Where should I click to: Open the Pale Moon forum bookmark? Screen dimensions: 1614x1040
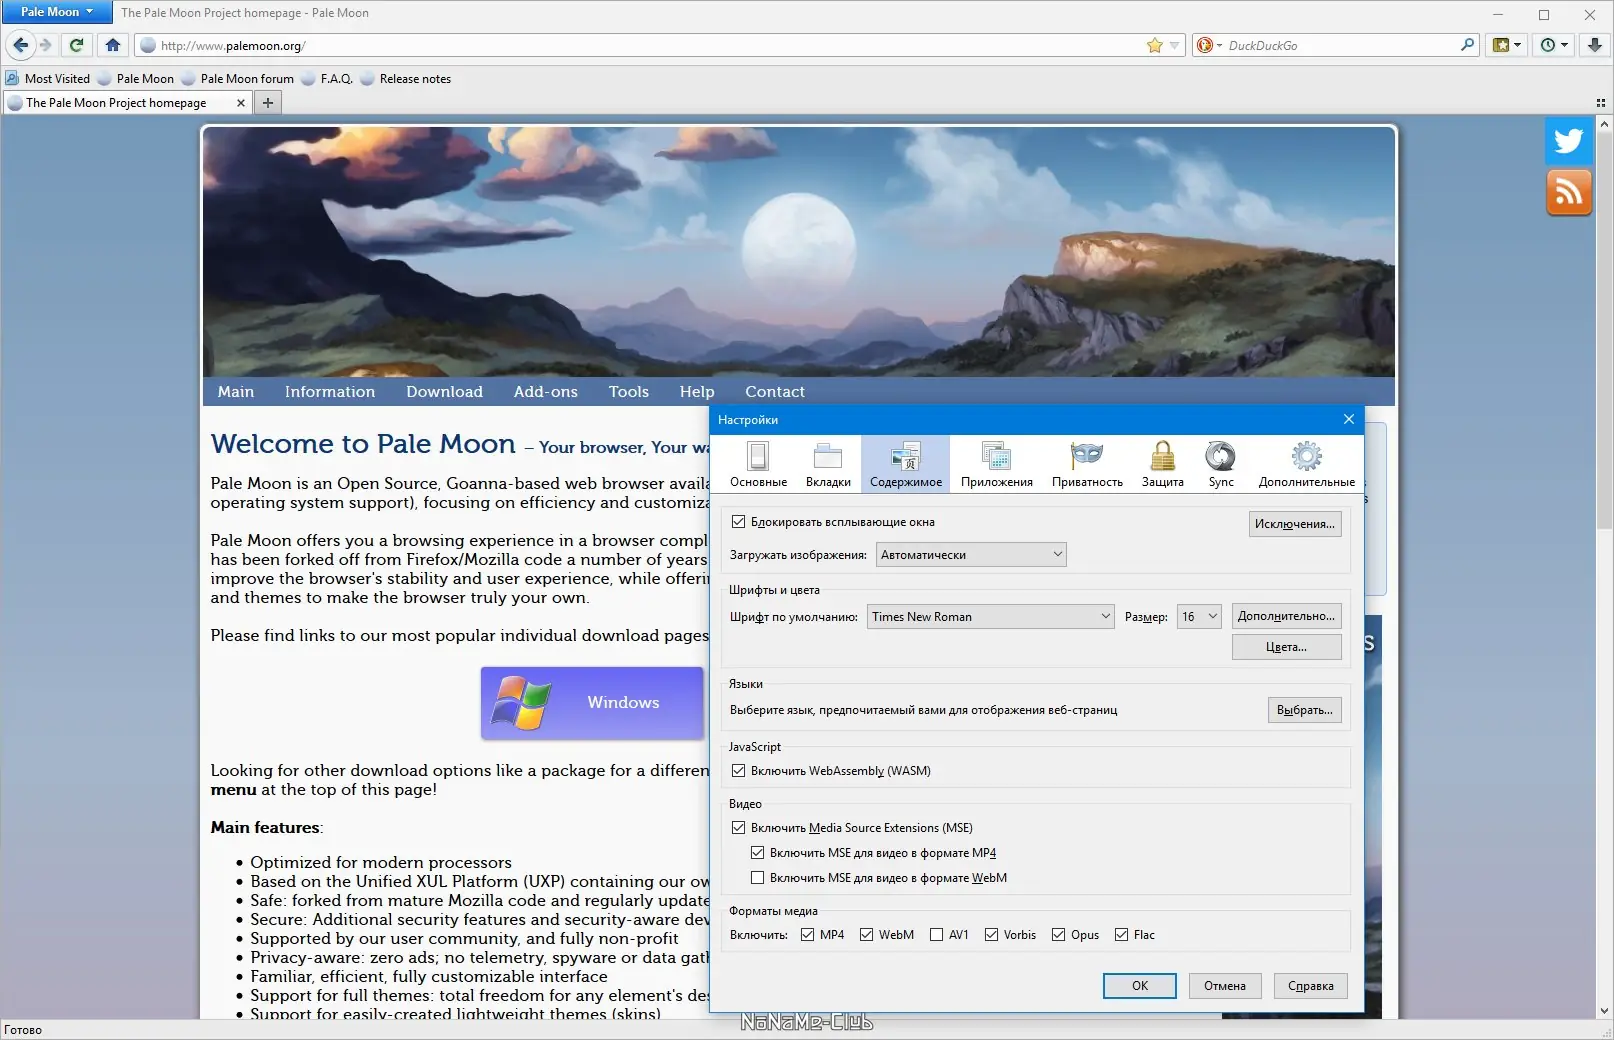(x=238, y=78)
